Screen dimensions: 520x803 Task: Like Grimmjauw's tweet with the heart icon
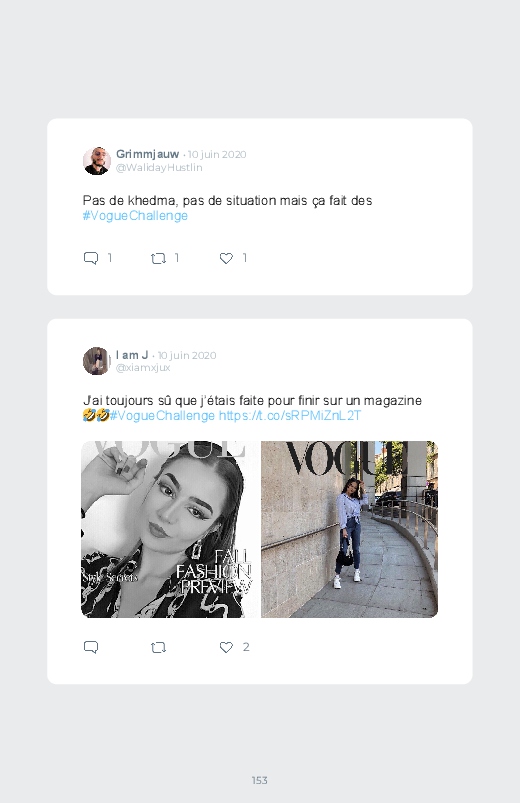coord(226,259)
